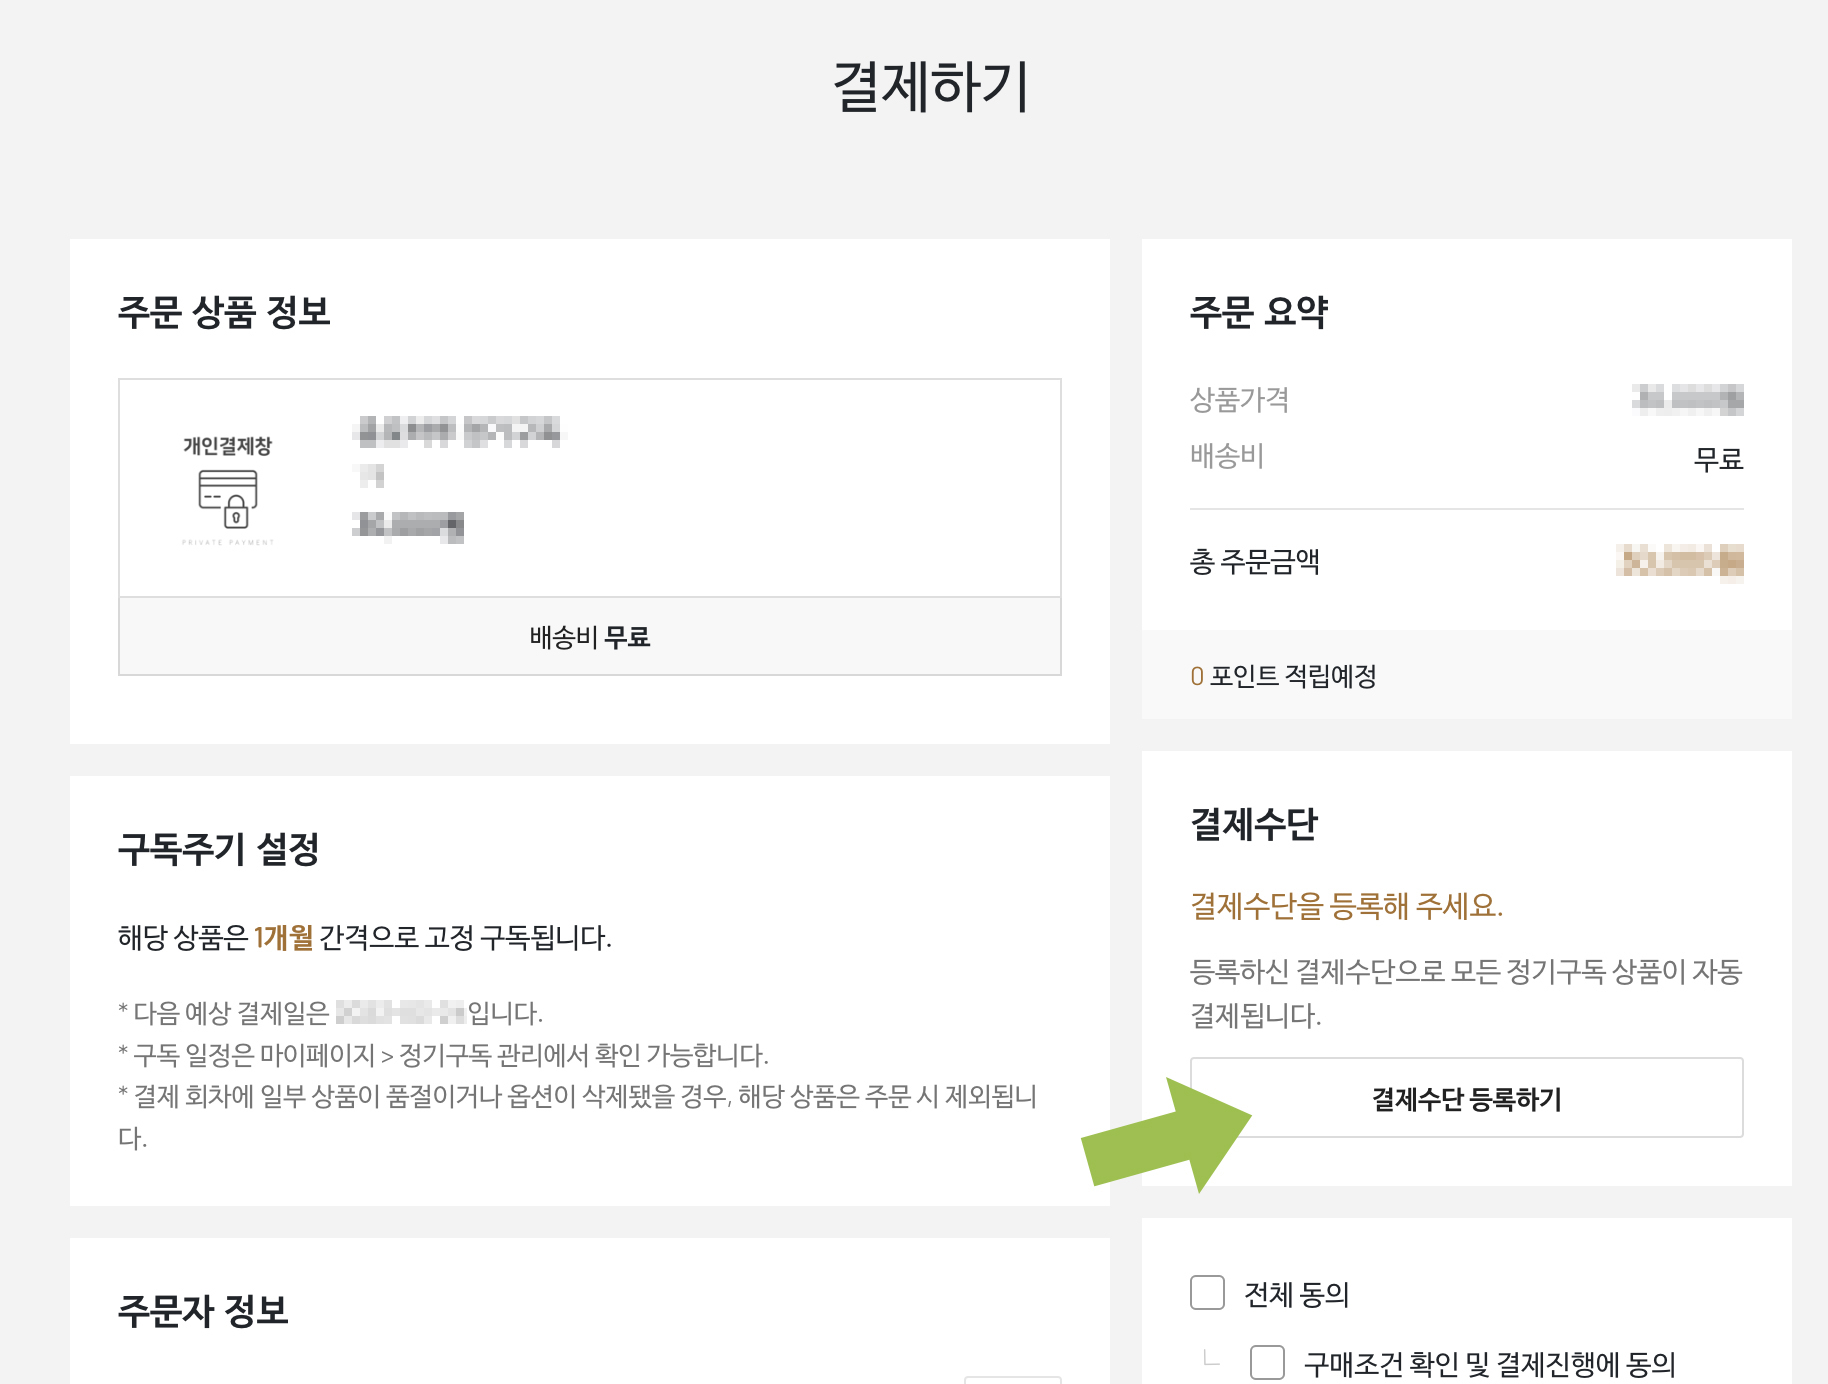
Task: Click the blurred product price in order info
Action: [409, 525]
